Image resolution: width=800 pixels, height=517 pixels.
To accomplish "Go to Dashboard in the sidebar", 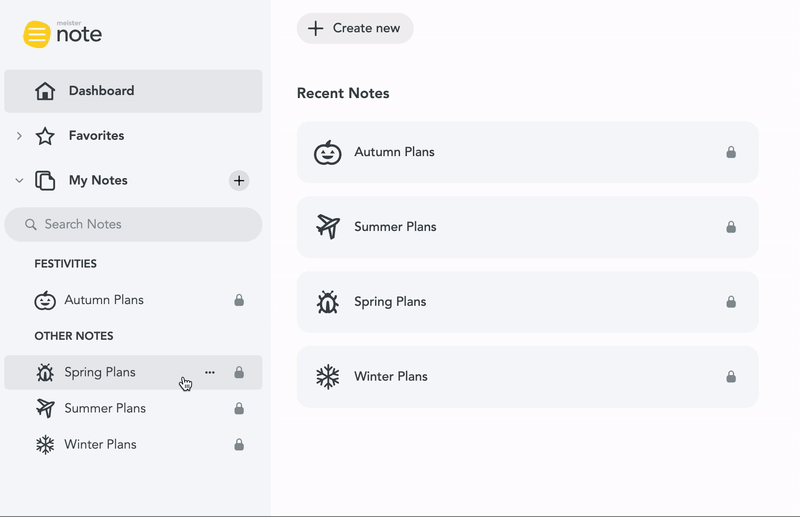I will pos(133,91).
